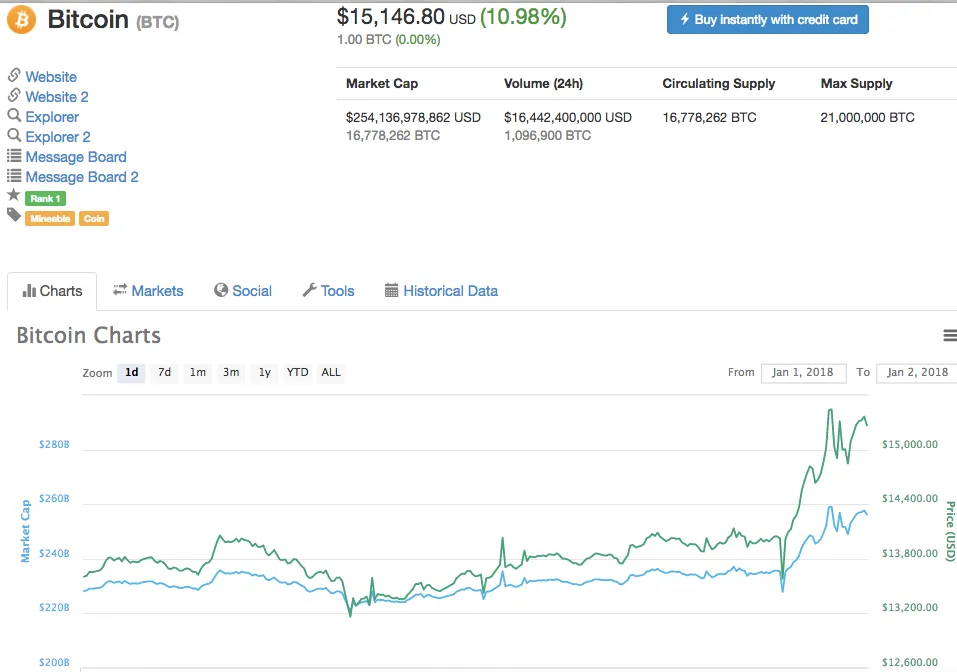Select the Charts tab
The image size is (957, 672).
(x=52, y=291)
